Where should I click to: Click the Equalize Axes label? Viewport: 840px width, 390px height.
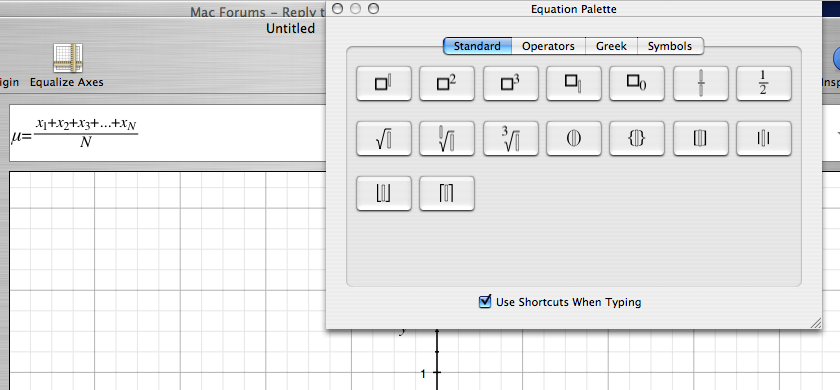pyautogui.click(x=67, y=82)
